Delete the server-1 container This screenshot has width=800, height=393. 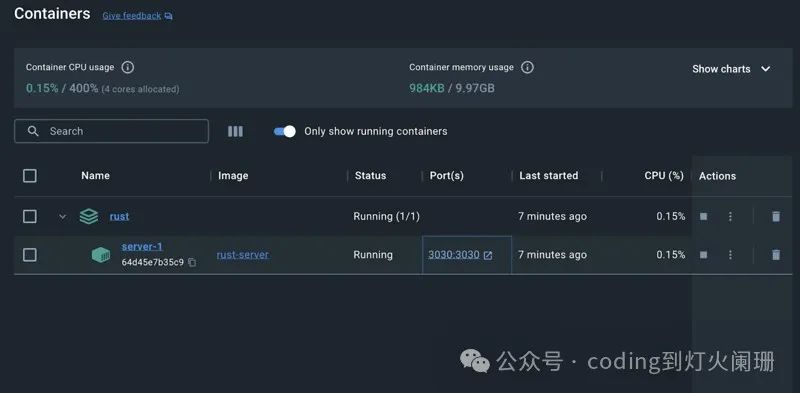776,255
